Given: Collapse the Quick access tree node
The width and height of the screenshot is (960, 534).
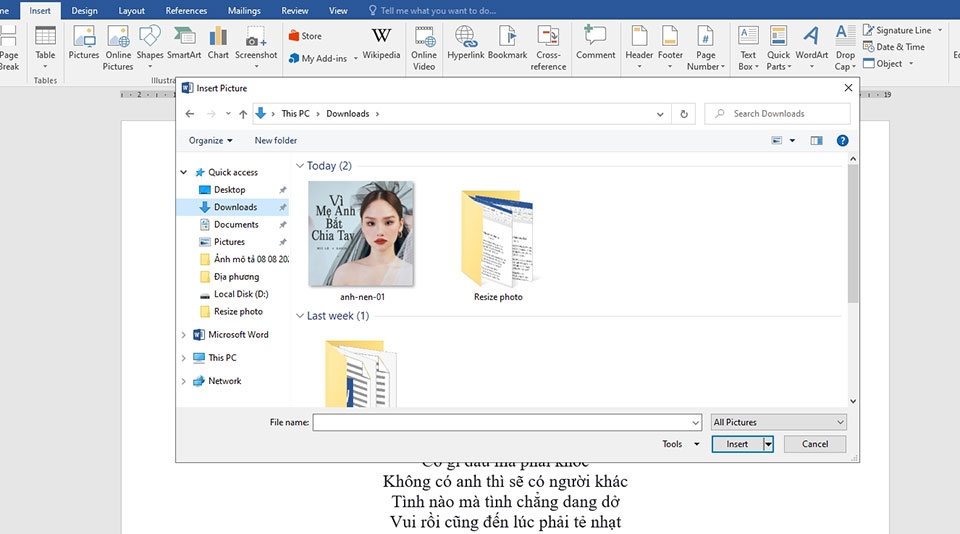Looking at the screenshot, I should 184,173.
